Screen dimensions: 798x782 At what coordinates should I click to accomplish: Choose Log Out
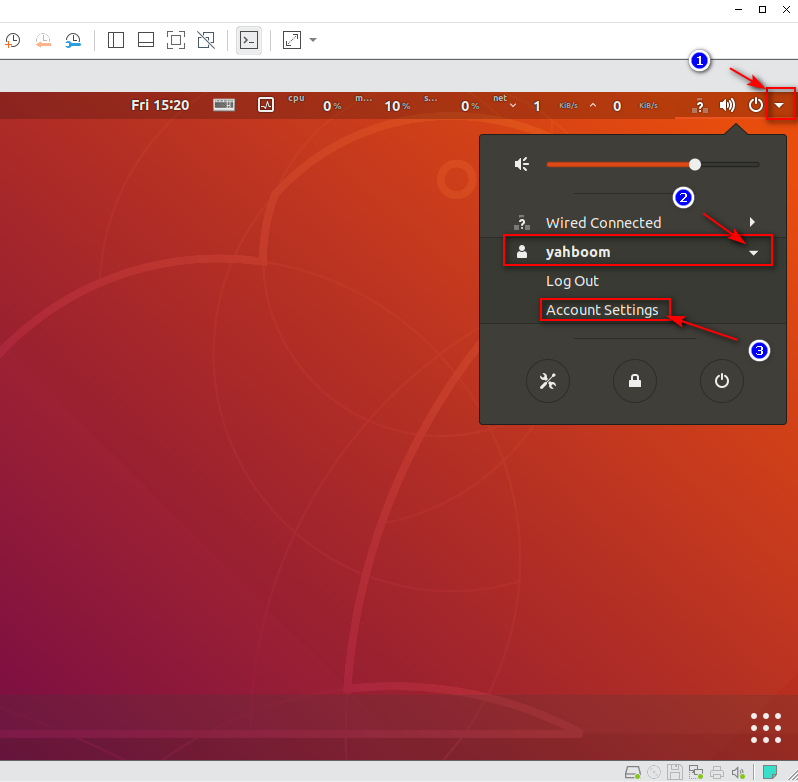pyautogui.click(x=572, y=281)
